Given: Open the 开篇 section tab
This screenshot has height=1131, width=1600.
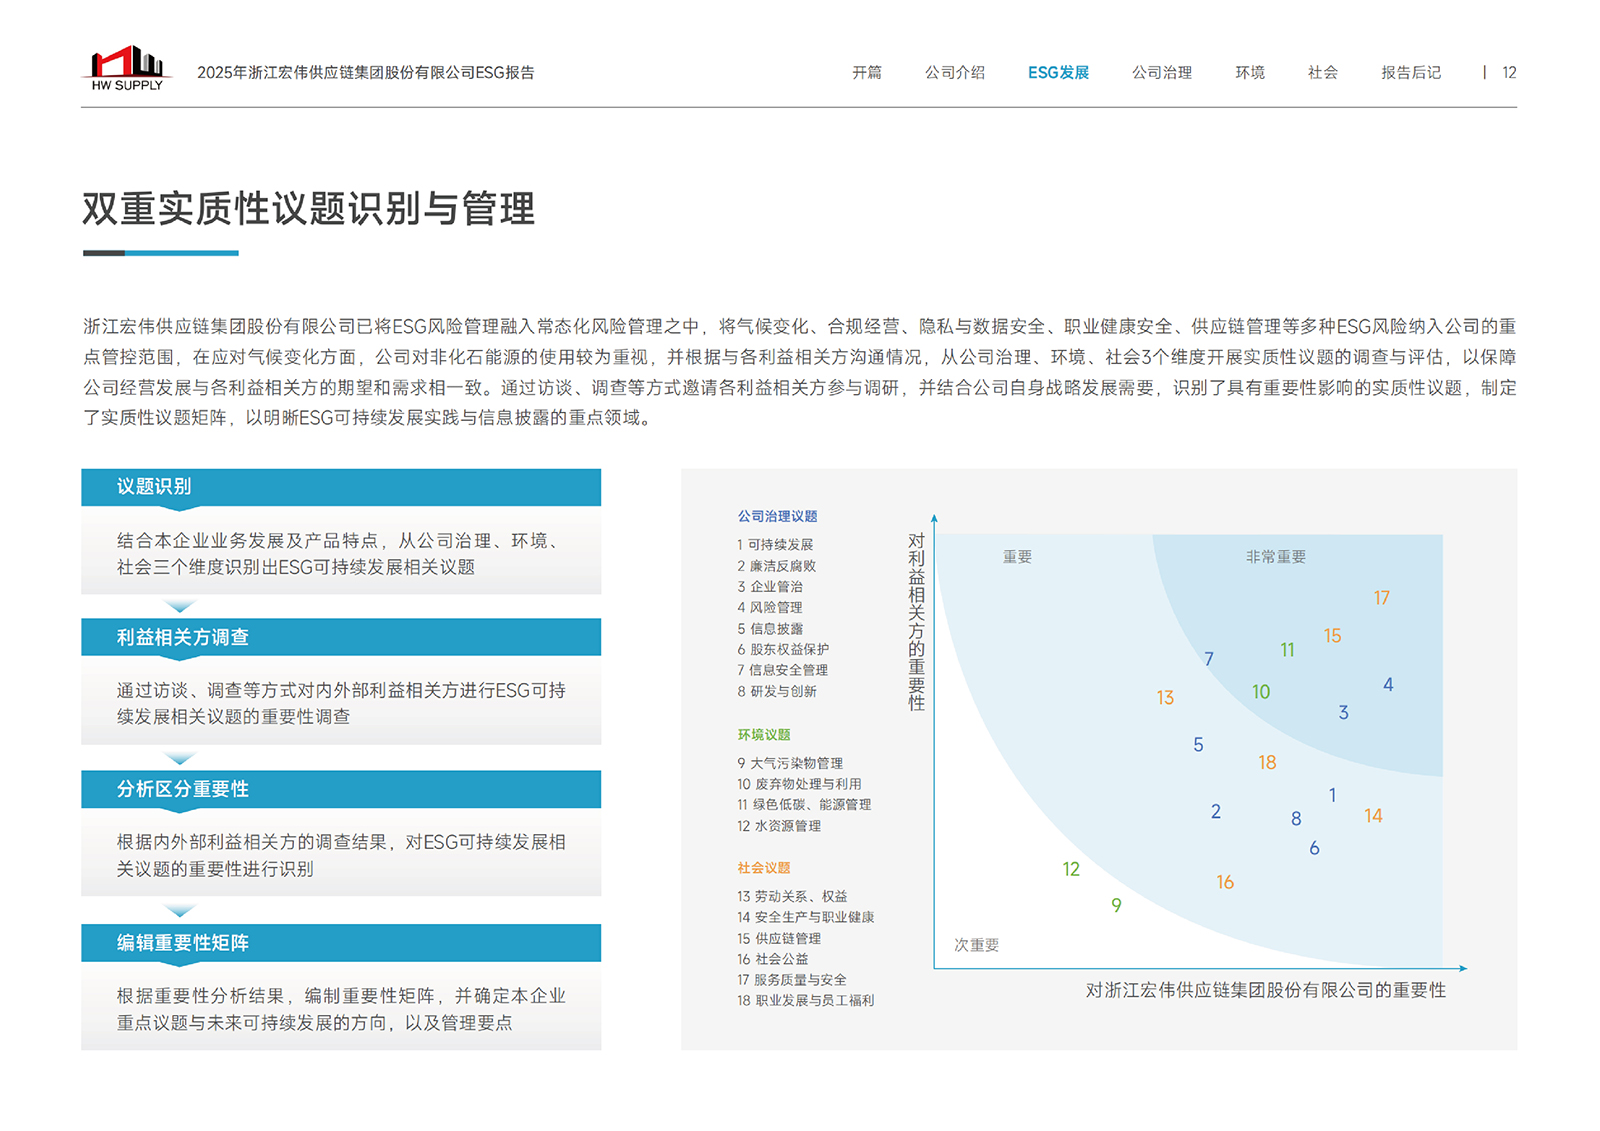Looking at the screenshot, I should click(867, 73).
